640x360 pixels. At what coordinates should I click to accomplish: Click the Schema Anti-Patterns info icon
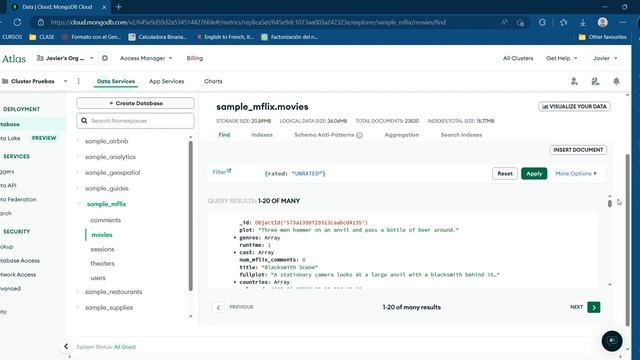point(359,135)
